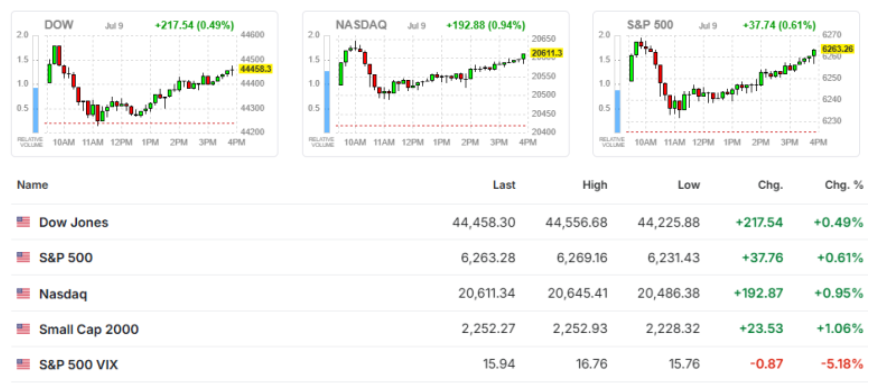Viewport: 872px width, 388px height.
Task: Open the Small Cap 2000 link
Action: (88, 329)
